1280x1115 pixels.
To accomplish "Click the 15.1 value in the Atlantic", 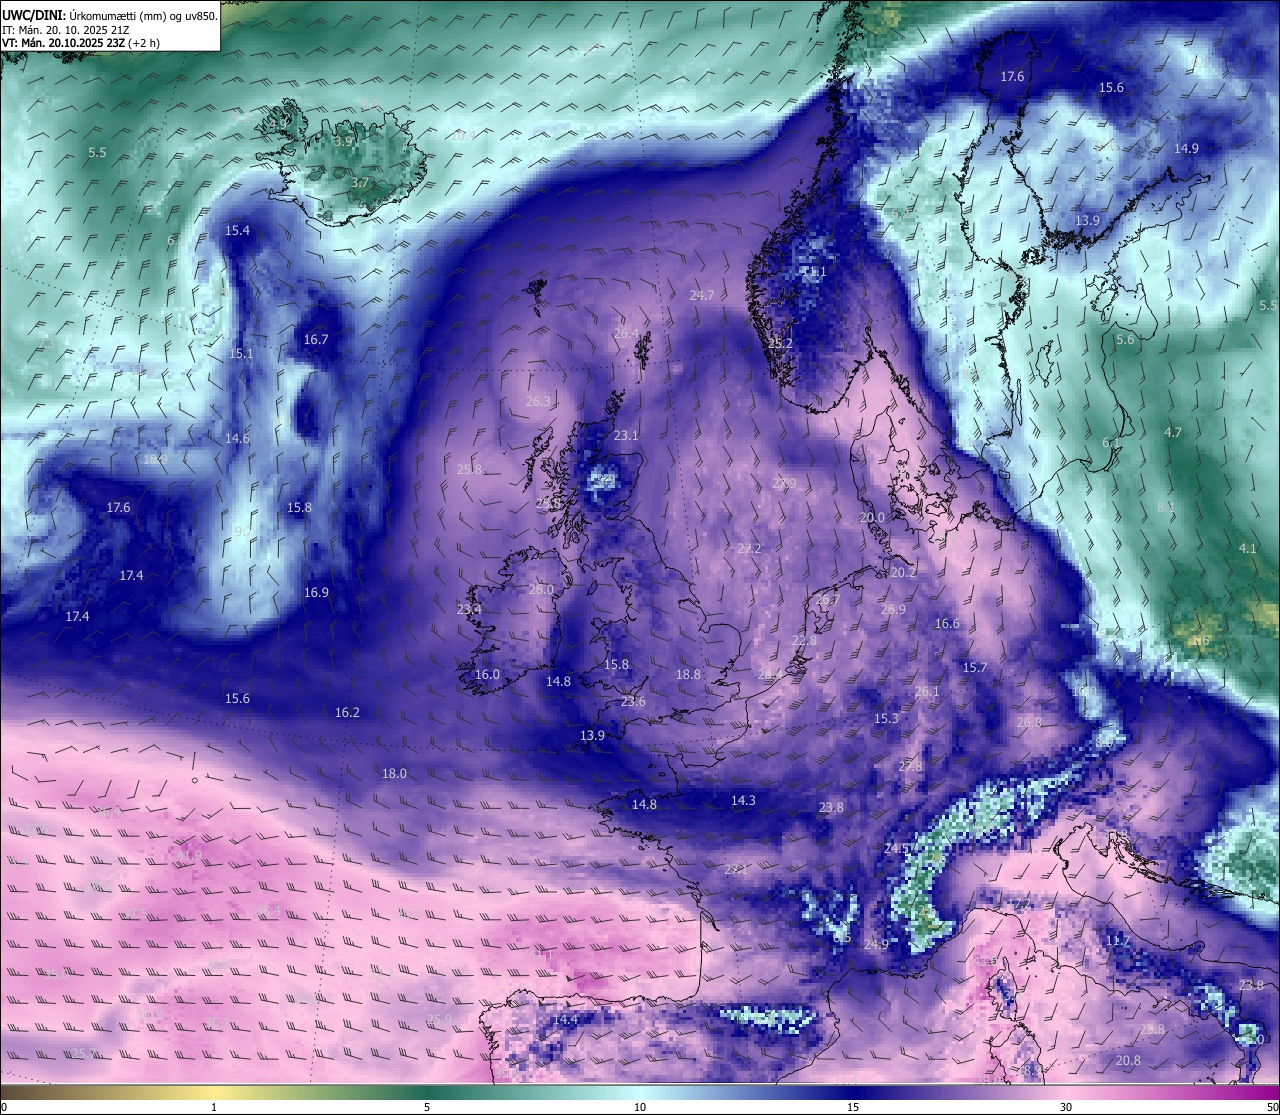I will pos(241,353).
